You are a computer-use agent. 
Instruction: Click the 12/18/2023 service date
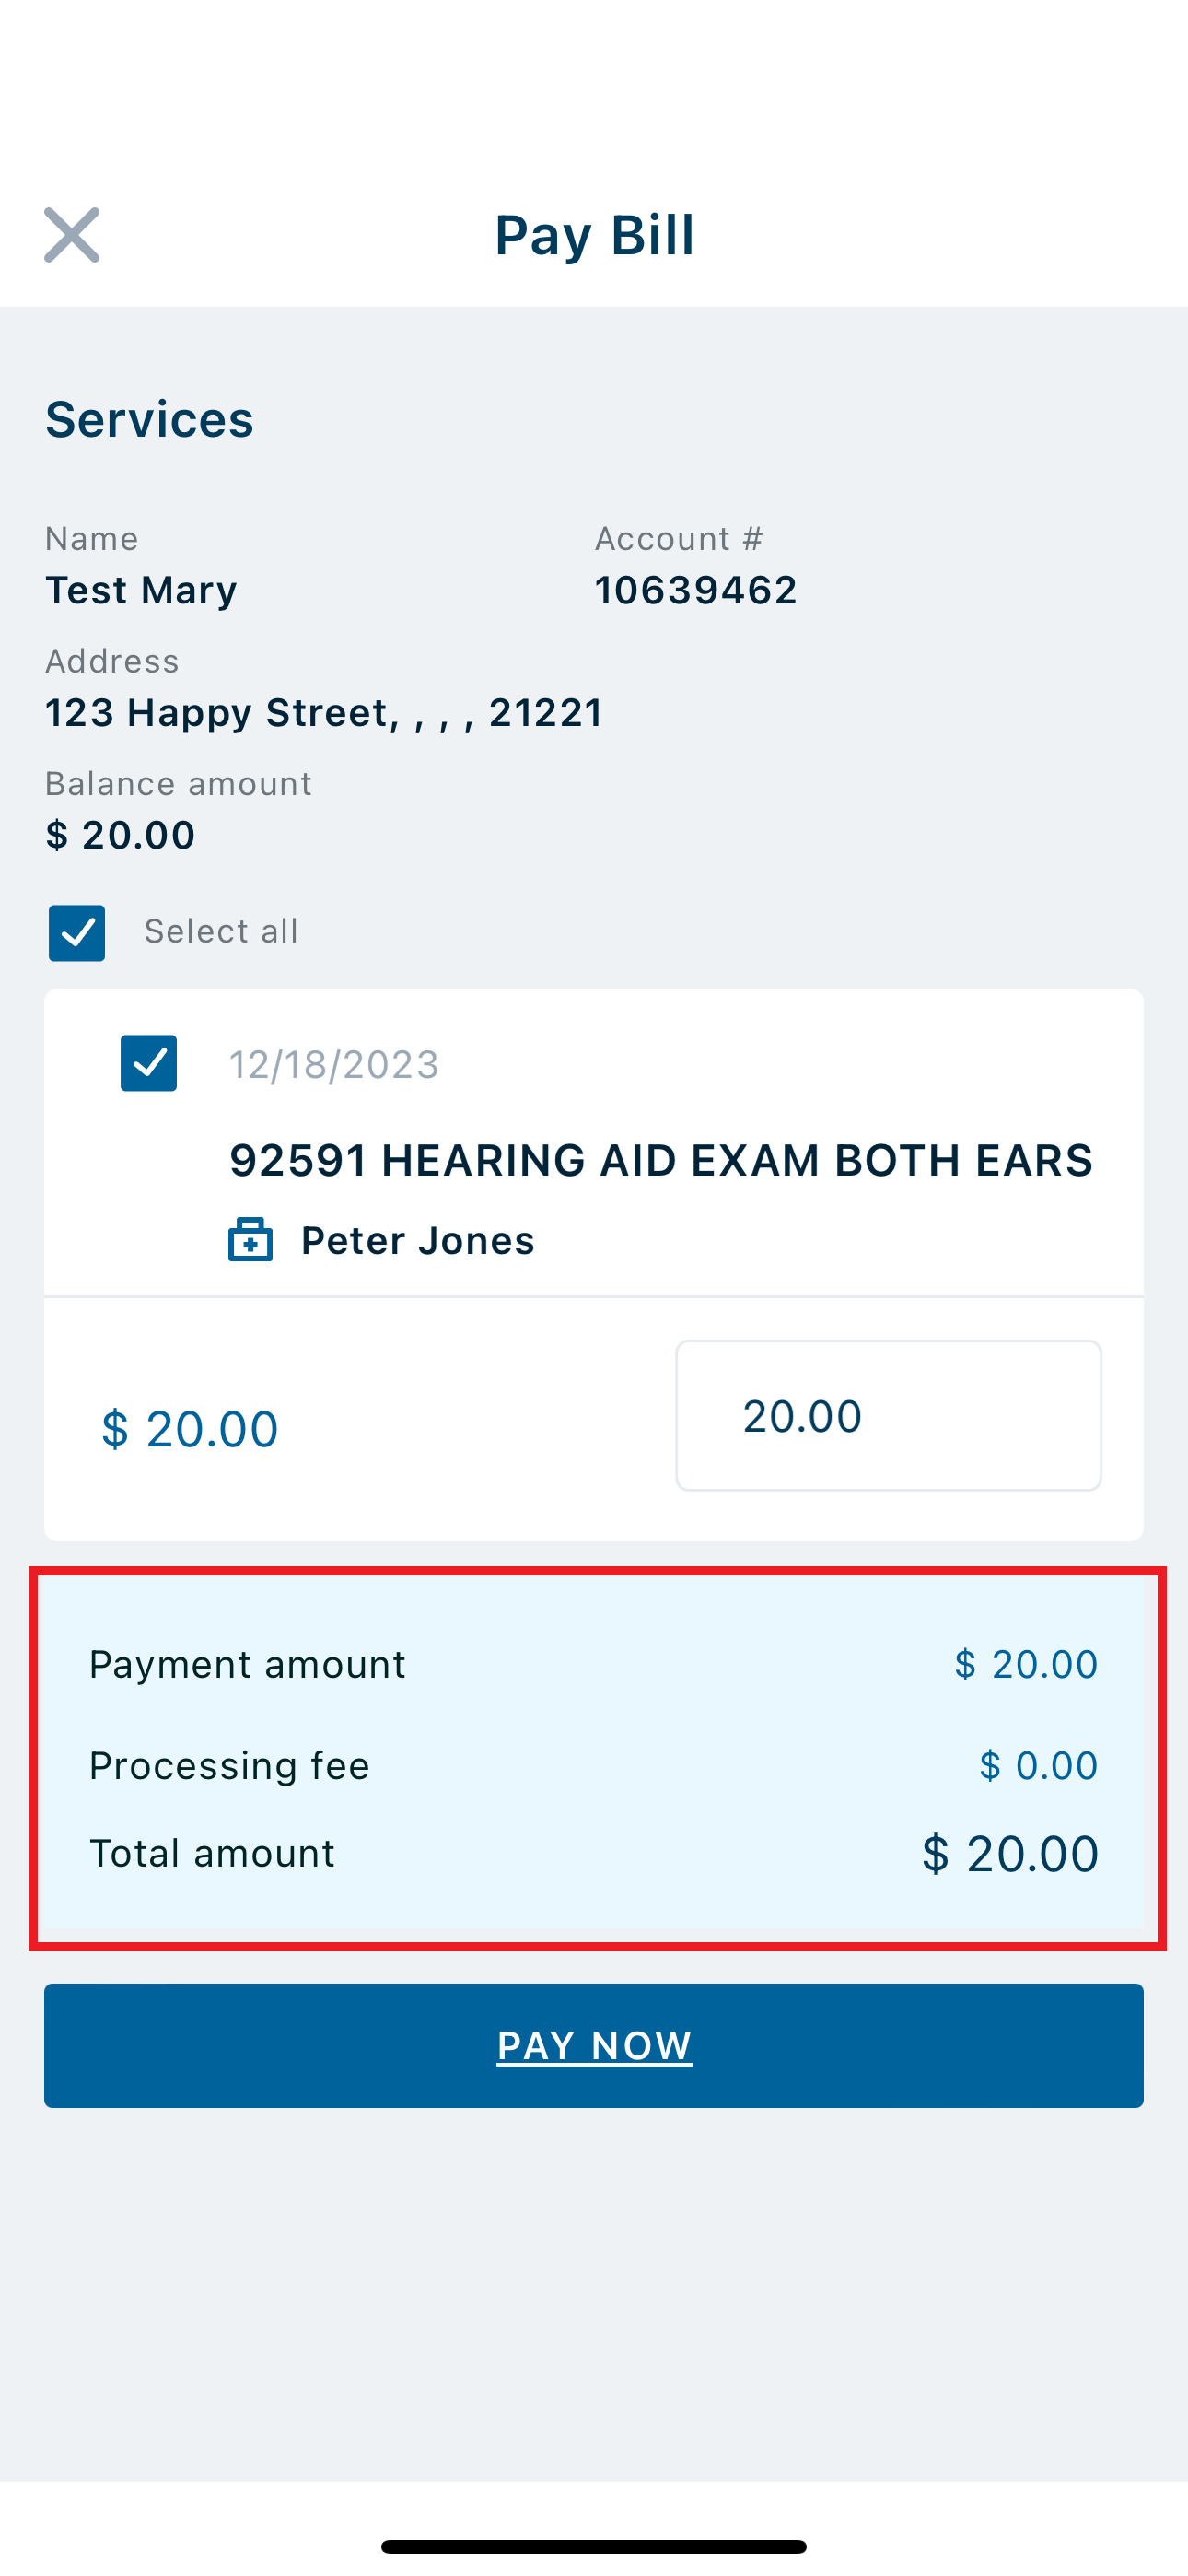pyautogui.click(x=335, y=1064)
